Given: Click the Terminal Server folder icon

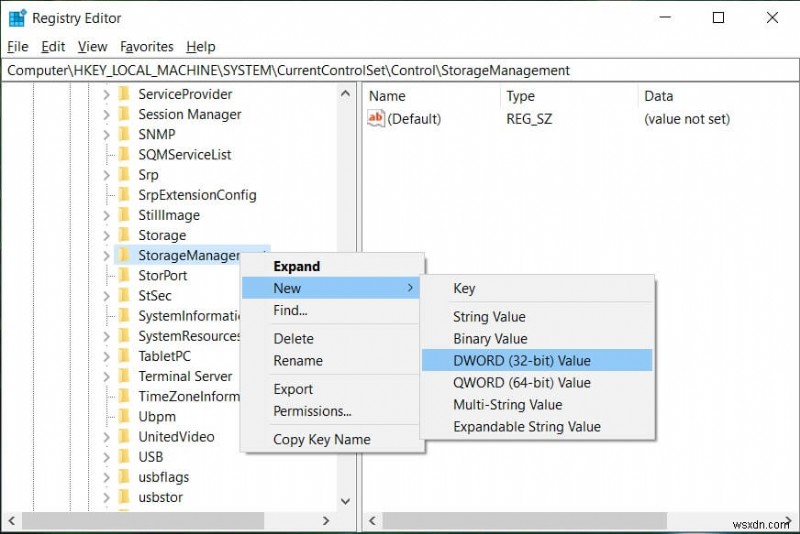Looking at the screenshot, I should [x=124, y=376].
